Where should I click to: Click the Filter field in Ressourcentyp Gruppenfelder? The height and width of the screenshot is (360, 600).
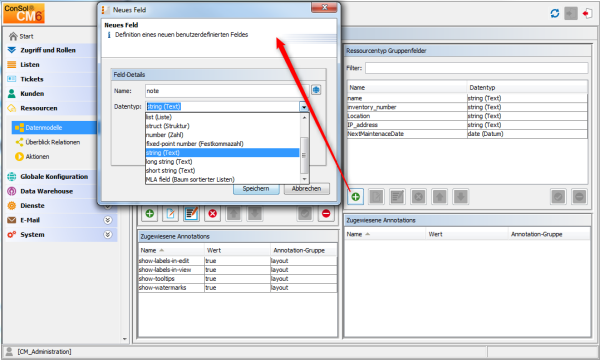(x=476, y=68)
